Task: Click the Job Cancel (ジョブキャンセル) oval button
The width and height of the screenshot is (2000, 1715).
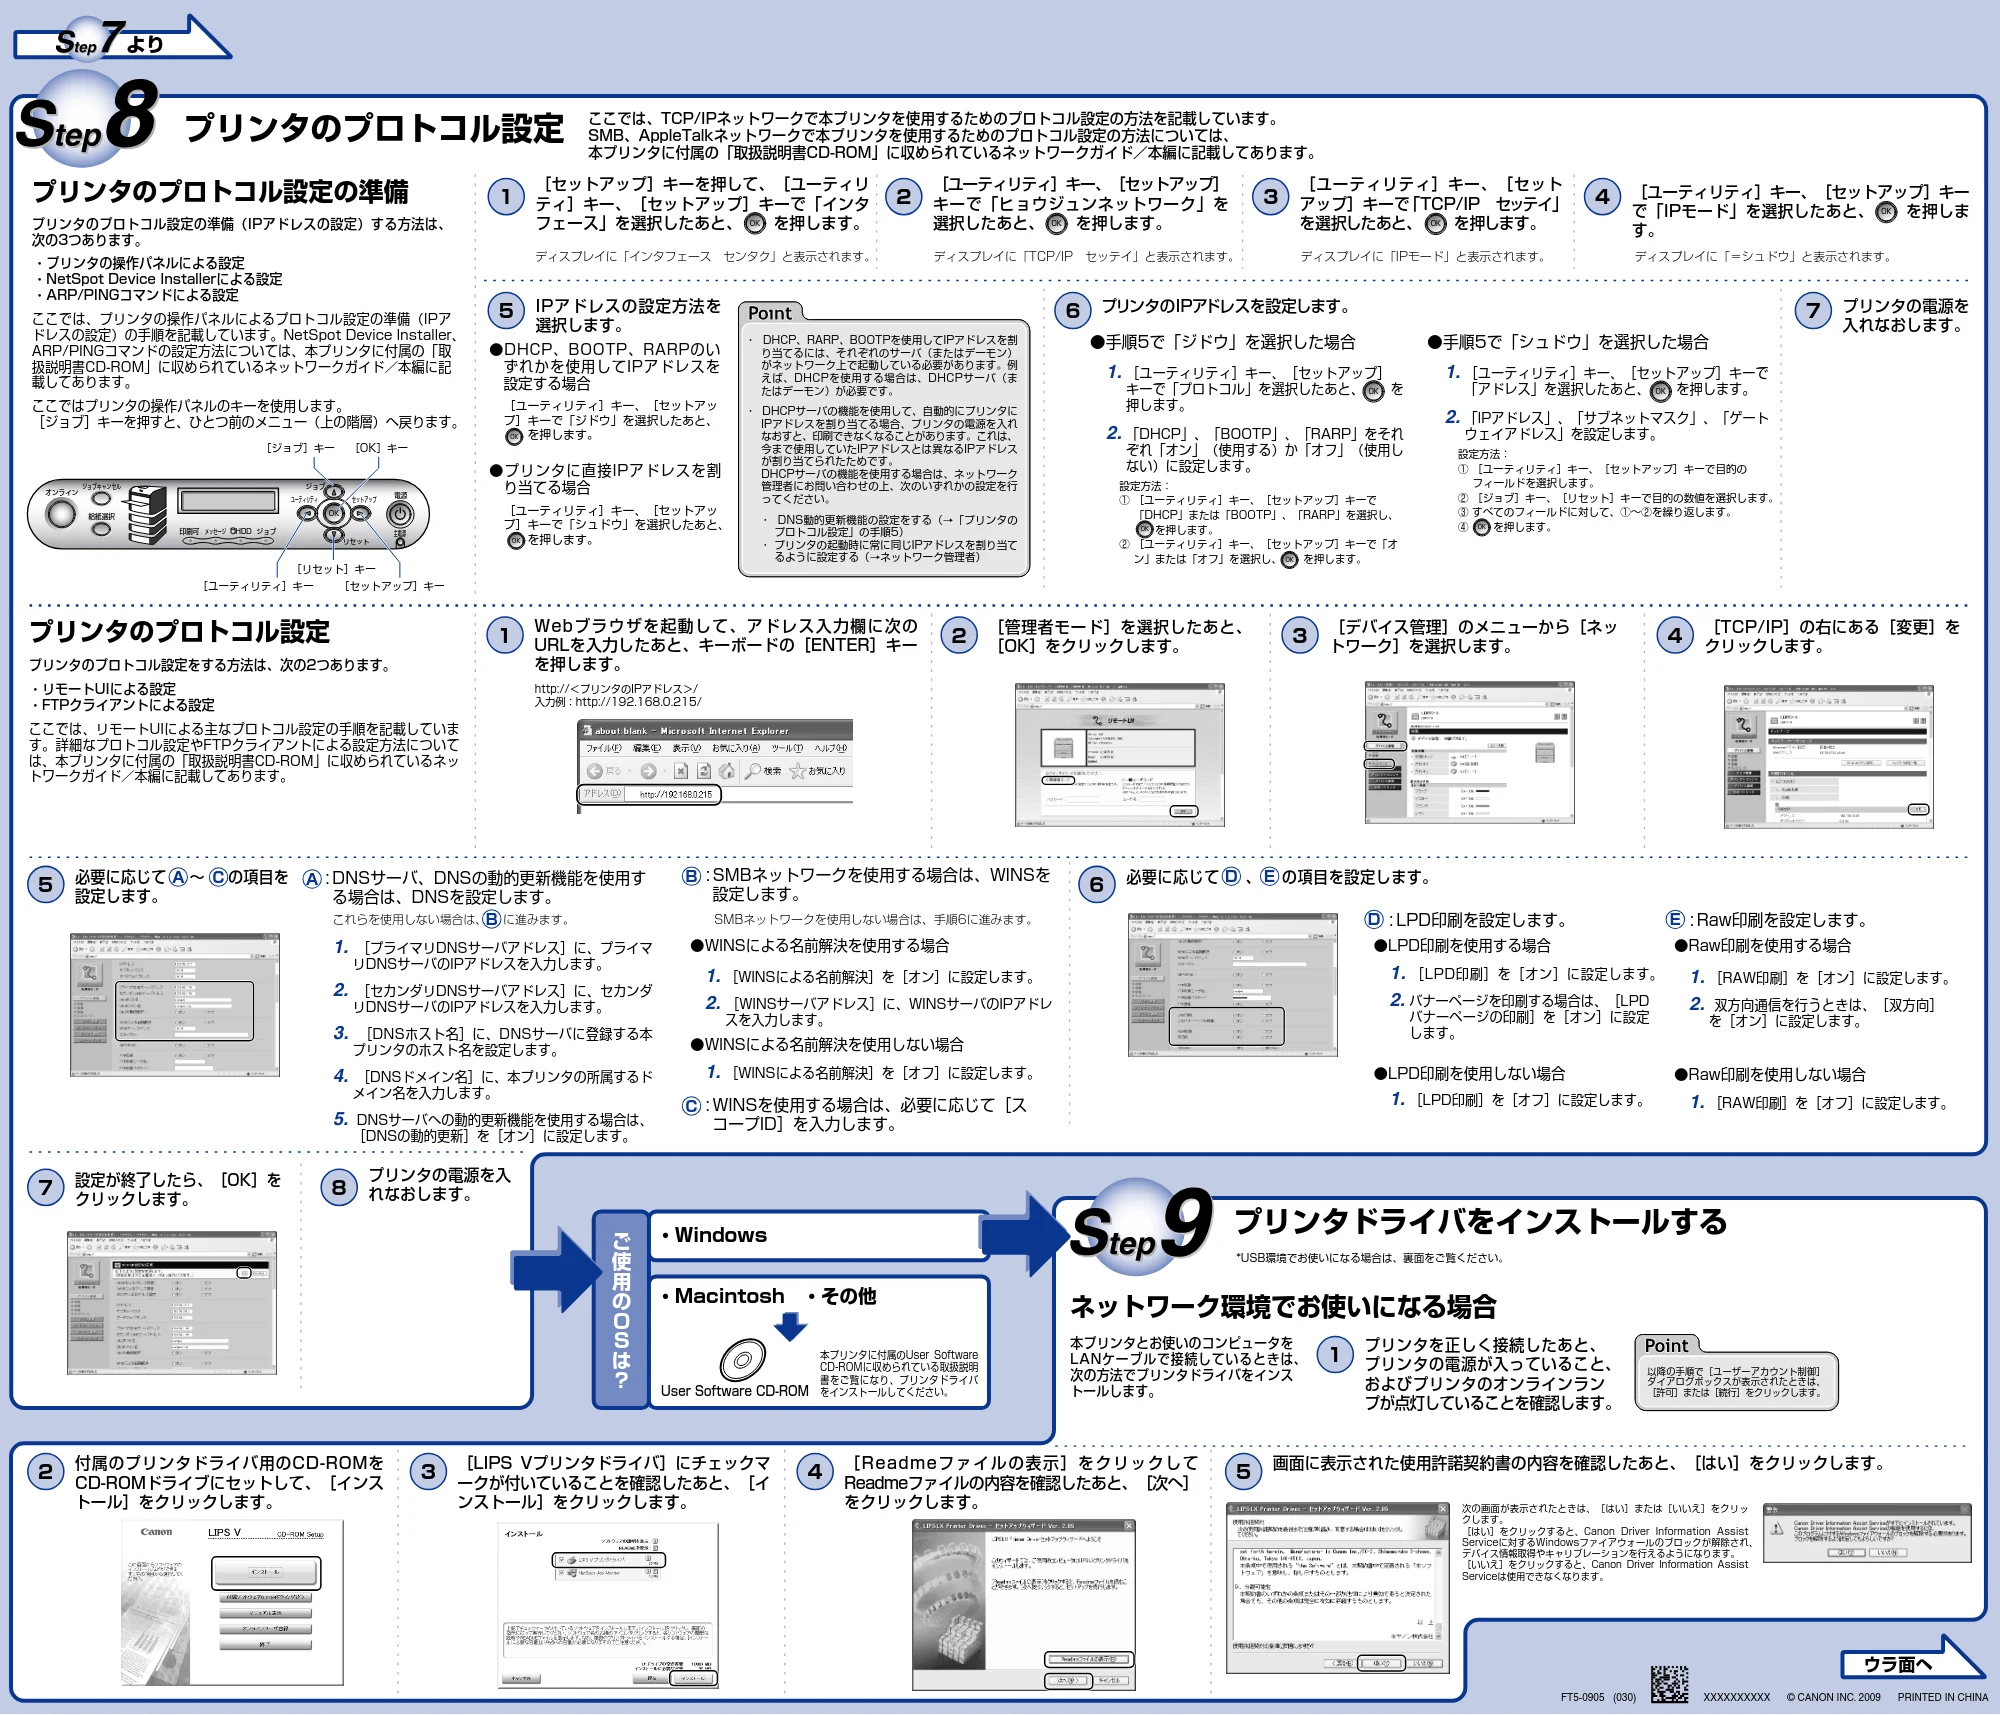Action: tap(101, 498)
